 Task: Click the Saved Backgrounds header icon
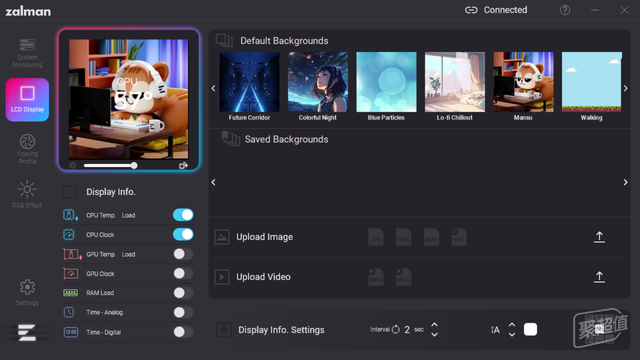click(x=231, y=139)
